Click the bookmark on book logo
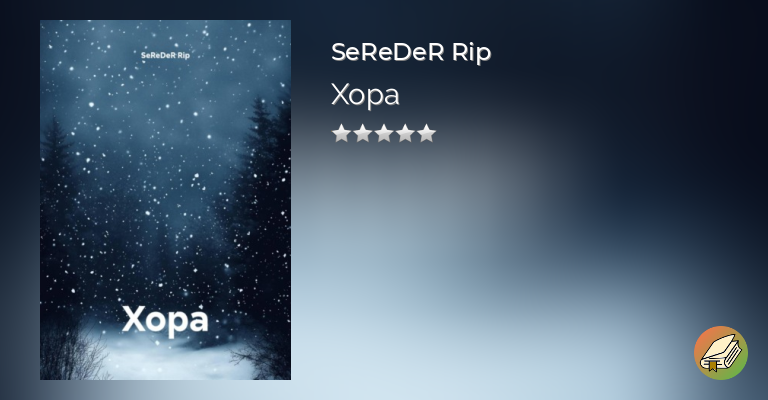 pyautogui.click(x=713, y=365)
